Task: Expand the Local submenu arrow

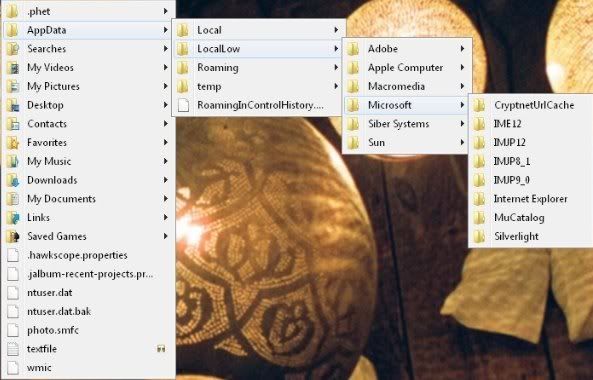Action: point(336,30)
